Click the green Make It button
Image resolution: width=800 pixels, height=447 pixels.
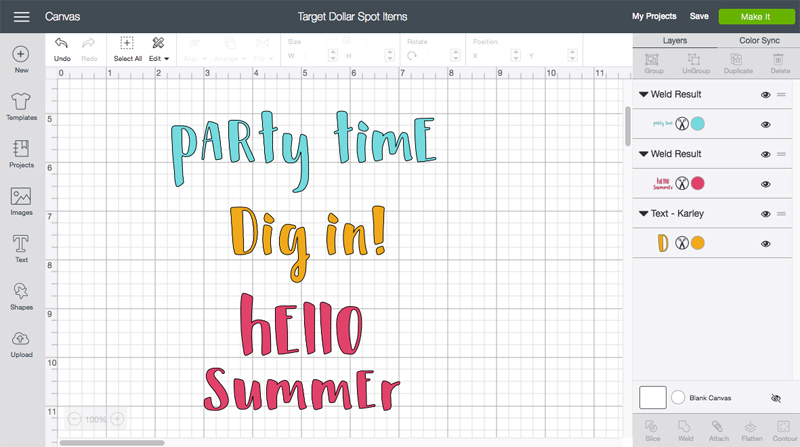[x=756, y=17]
